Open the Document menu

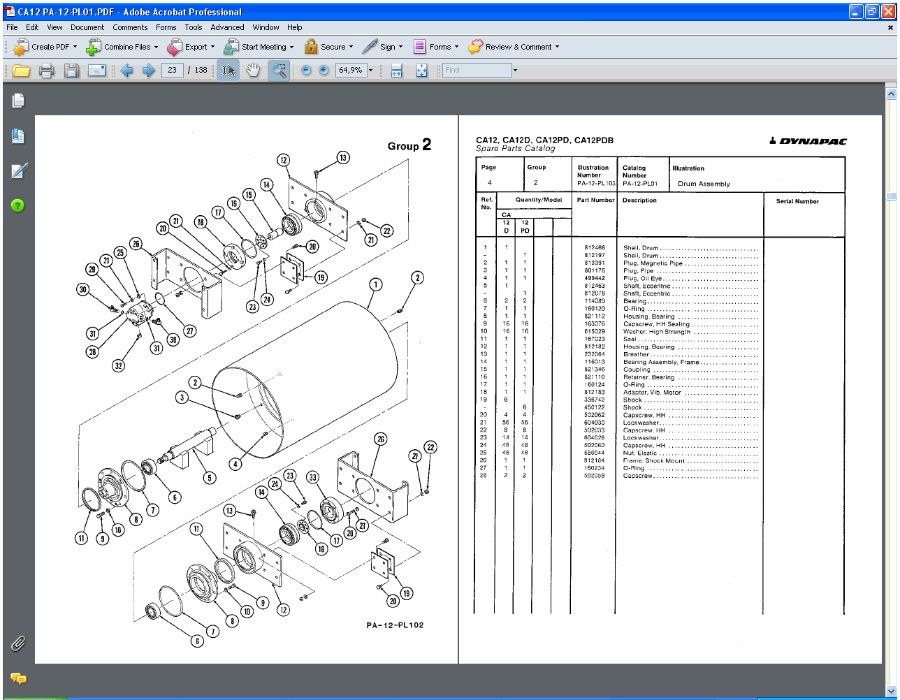pos(87,27)
